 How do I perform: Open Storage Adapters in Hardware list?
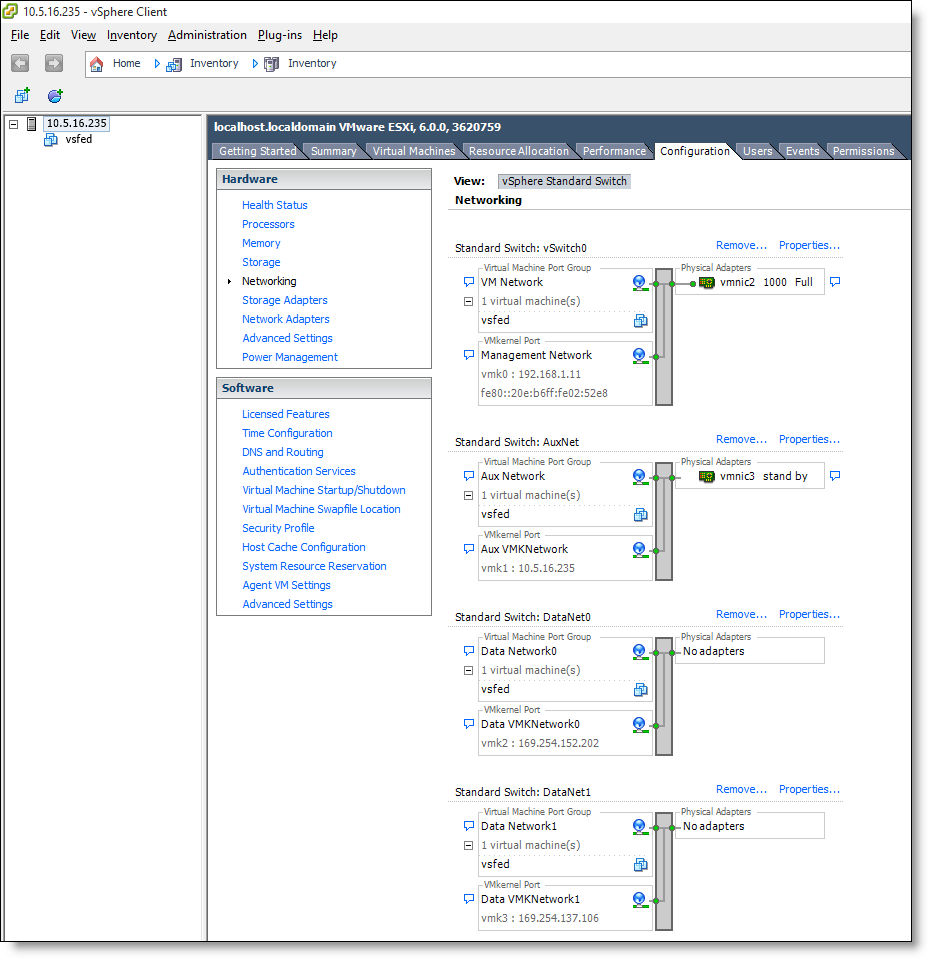[284, 300]
